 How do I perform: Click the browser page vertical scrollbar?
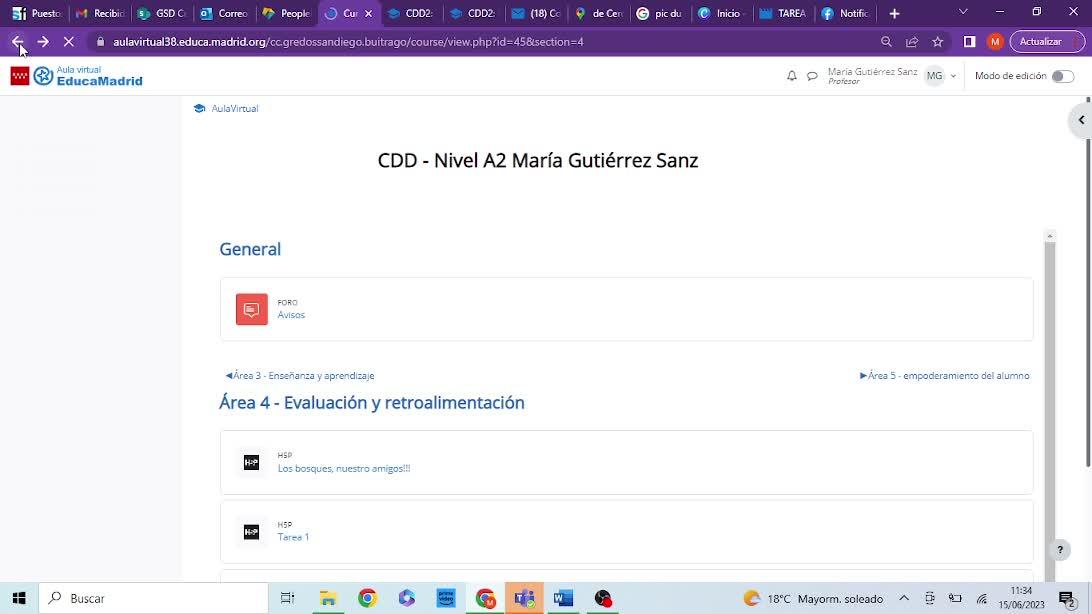(x=1089, y=282)
